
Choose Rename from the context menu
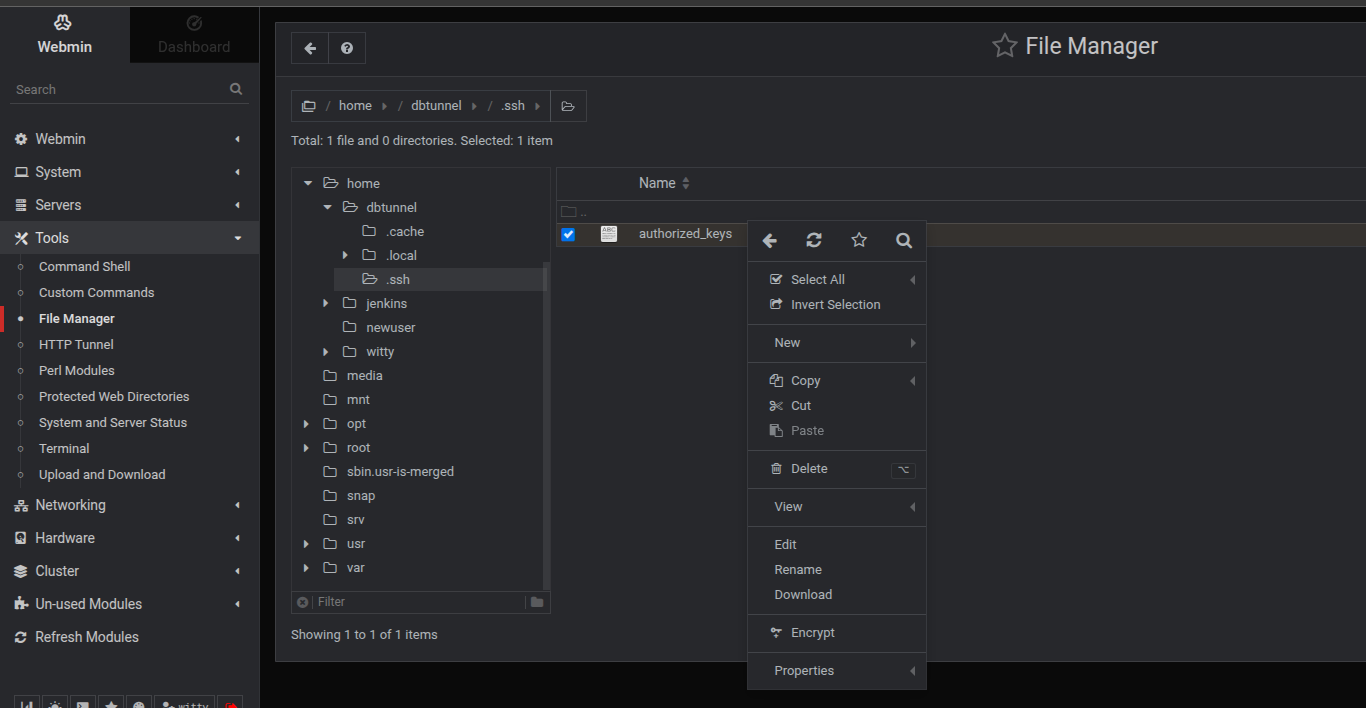797,569
